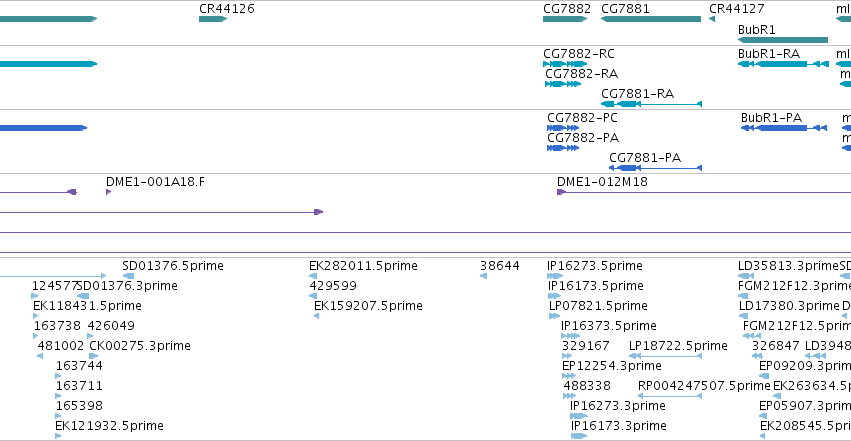The image size is (851, 441).
Task: Select the CG7882-PA protein feature
Action: tap(563, 148)
